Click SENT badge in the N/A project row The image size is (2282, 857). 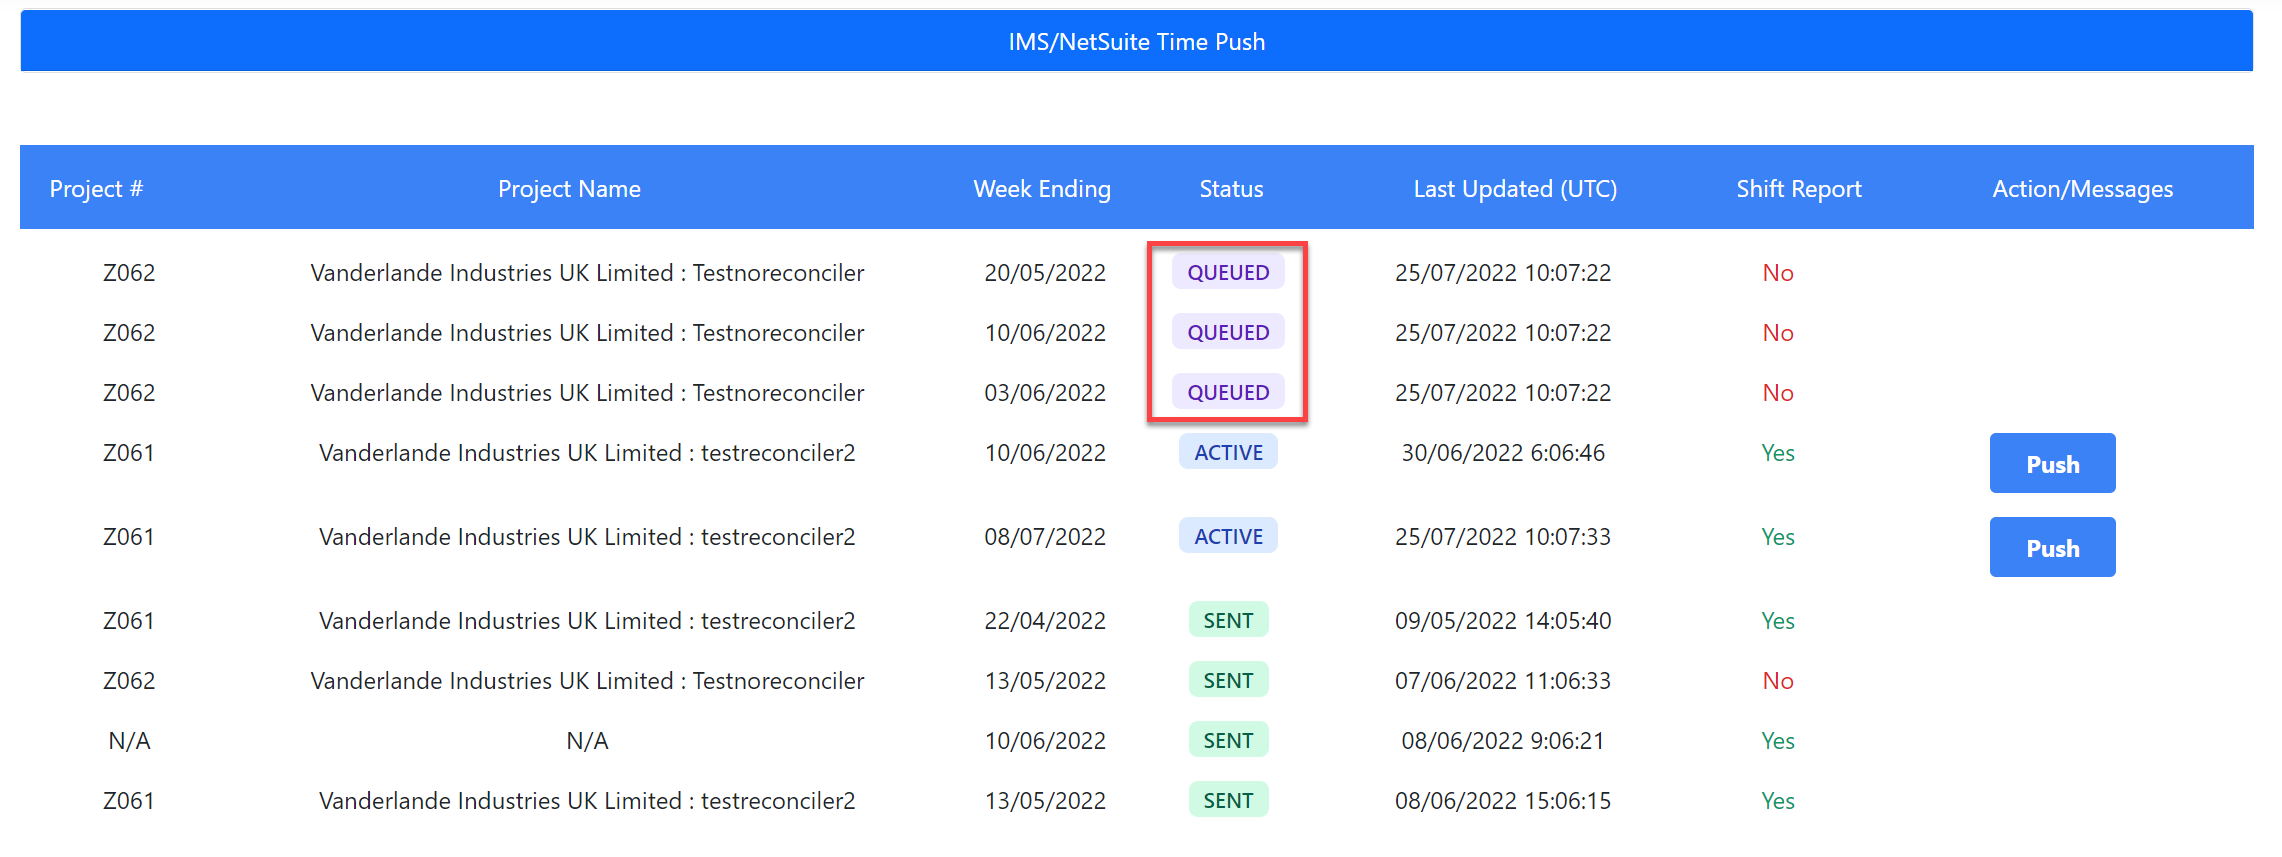(1228, 740)
